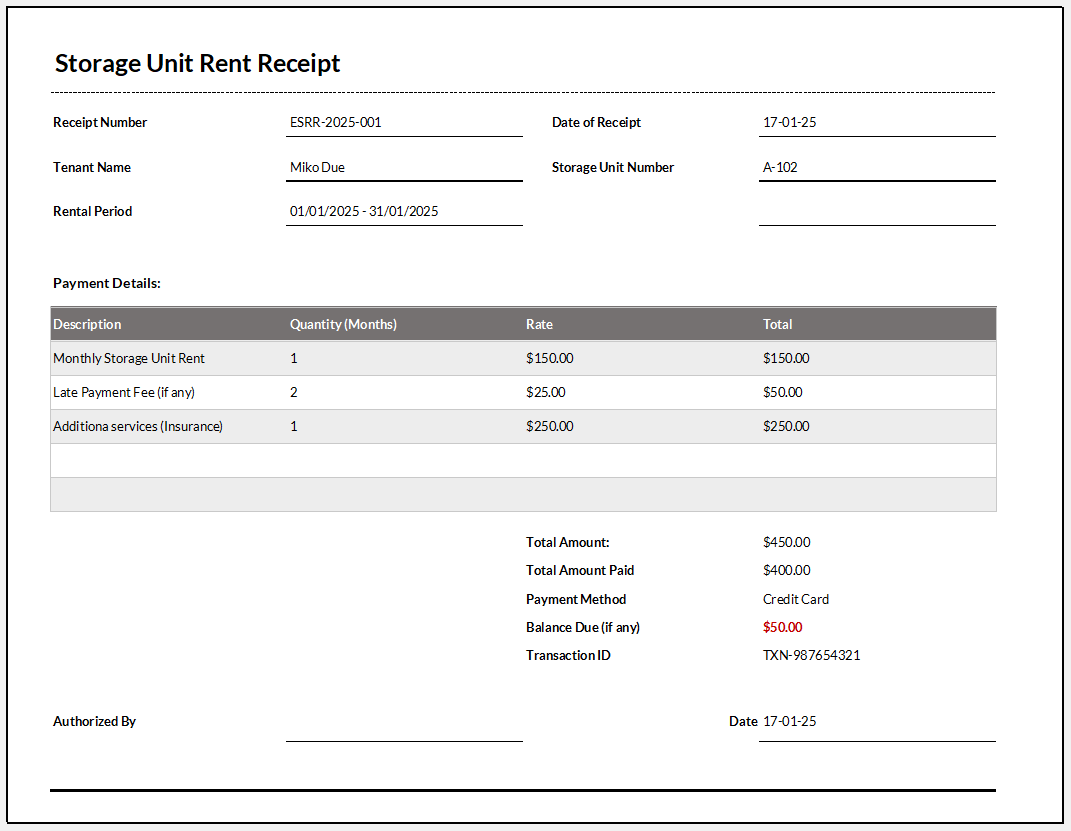
Task: Select the Transaction ID TXN-987654321
Action: pos(812,655)
